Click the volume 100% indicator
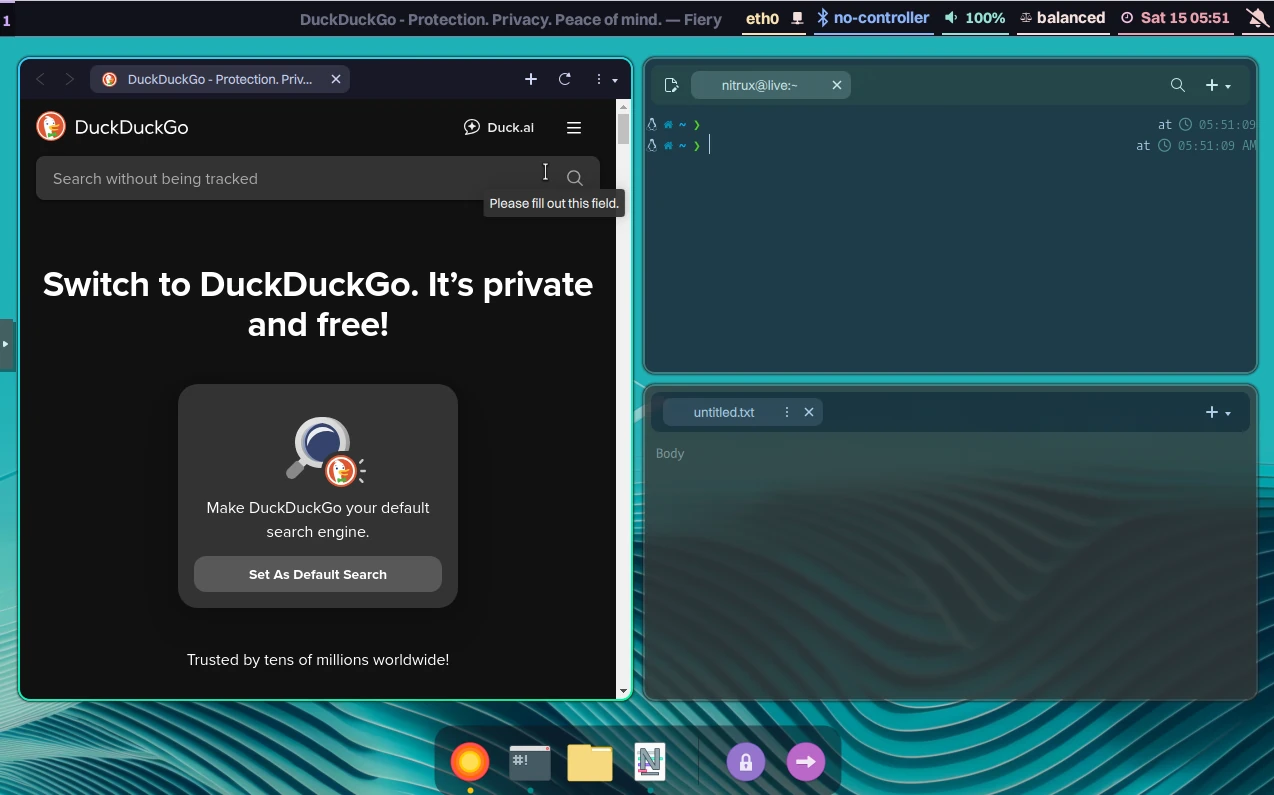1274x795 pixels. (975, 18)
